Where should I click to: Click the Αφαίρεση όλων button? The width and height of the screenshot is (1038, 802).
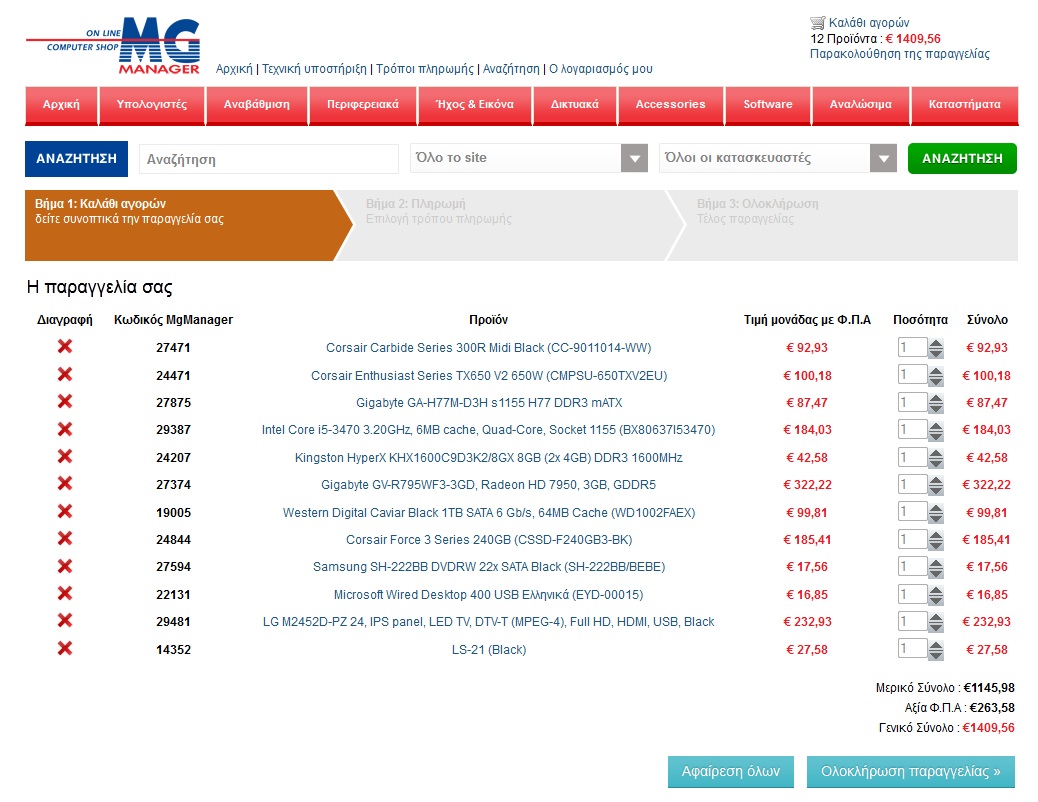pos(731,772)
